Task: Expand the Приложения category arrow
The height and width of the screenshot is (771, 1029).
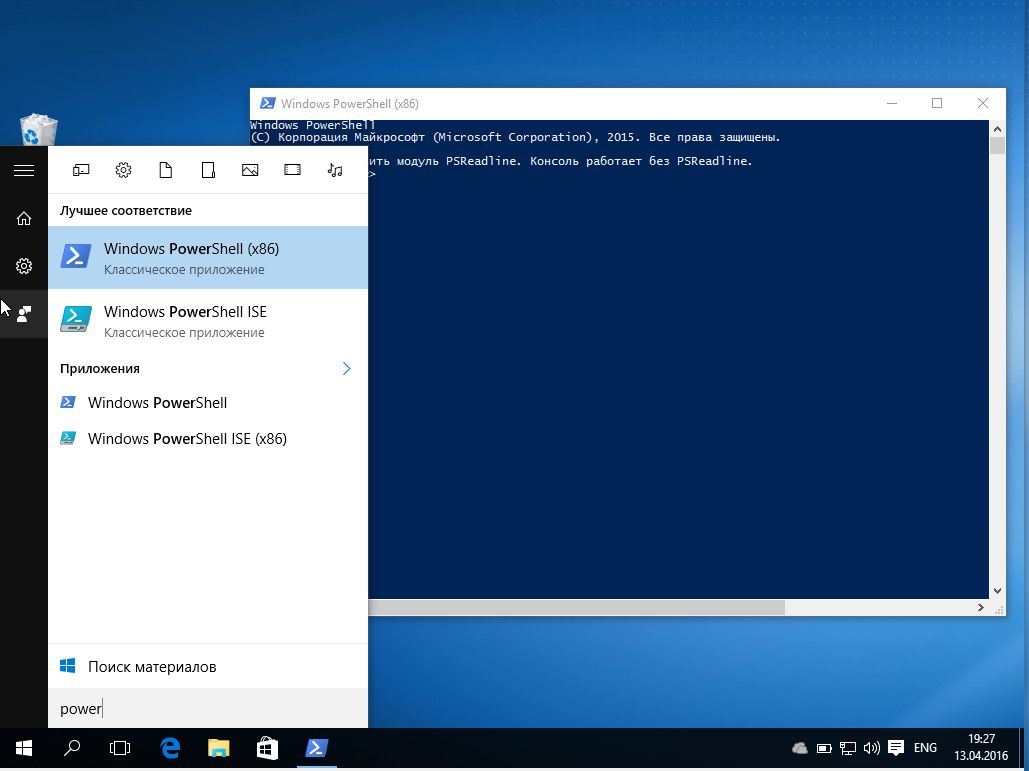Action: (x=346, y=369)
